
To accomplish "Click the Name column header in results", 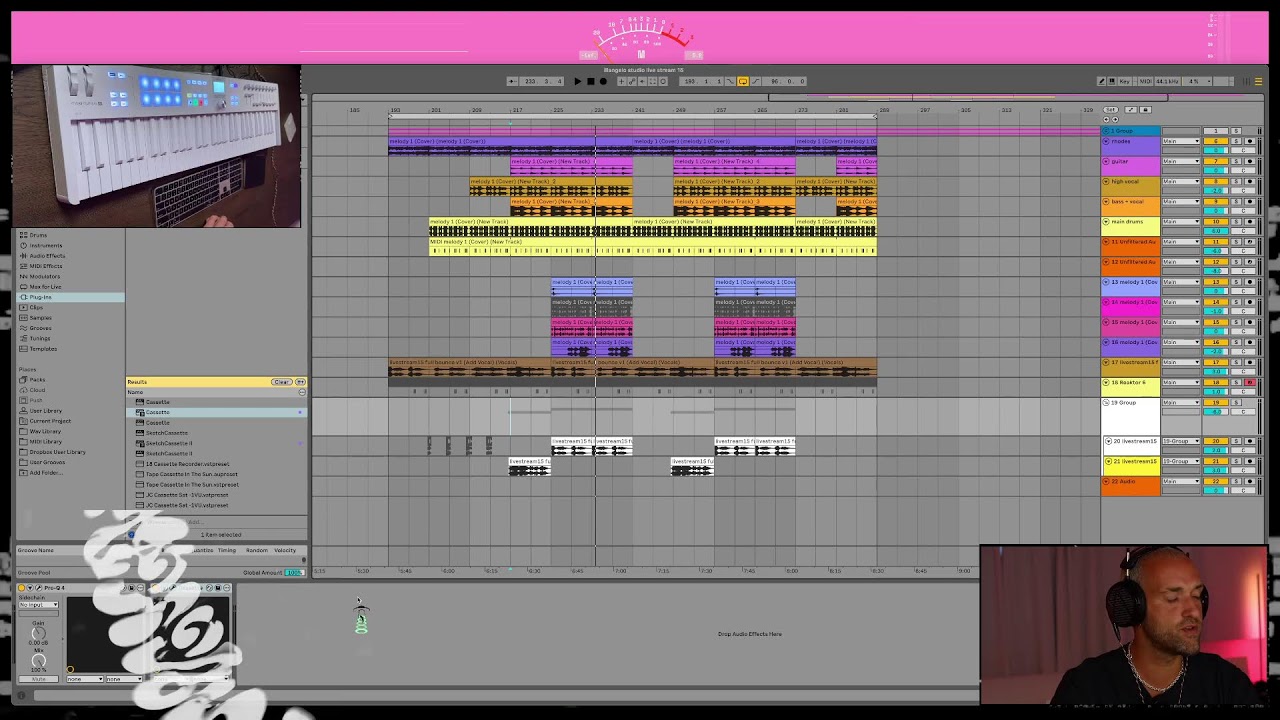I will [x=136, y=392].
